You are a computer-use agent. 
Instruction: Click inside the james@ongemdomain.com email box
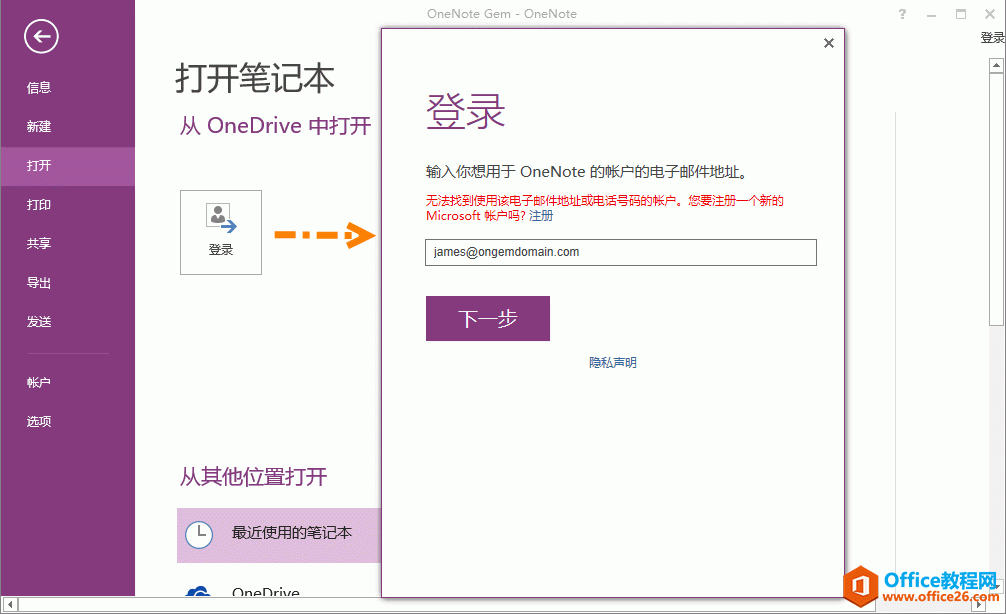coord(620,252)
